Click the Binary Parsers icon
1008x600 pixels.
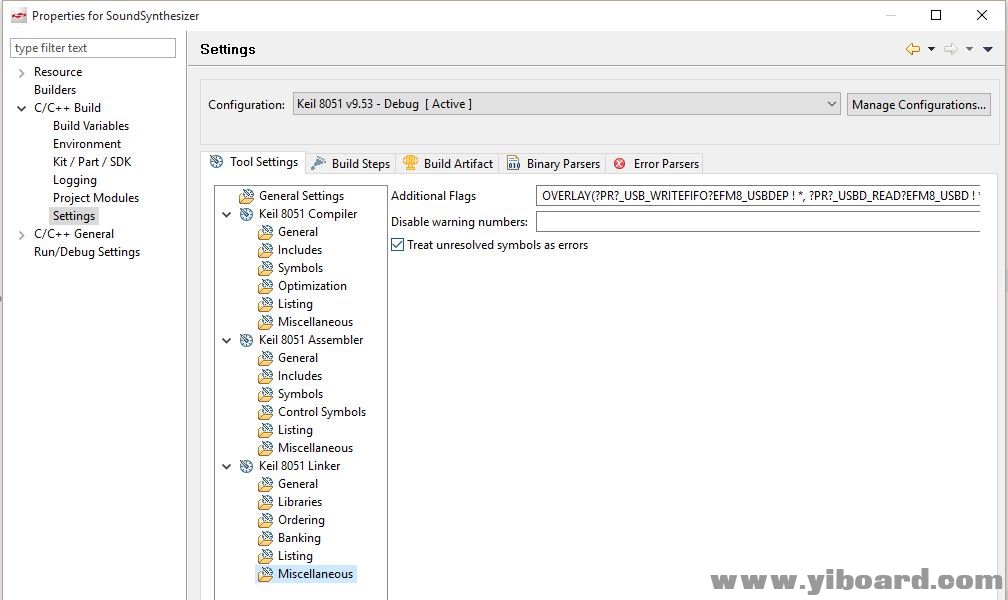[x=513, y=163]
